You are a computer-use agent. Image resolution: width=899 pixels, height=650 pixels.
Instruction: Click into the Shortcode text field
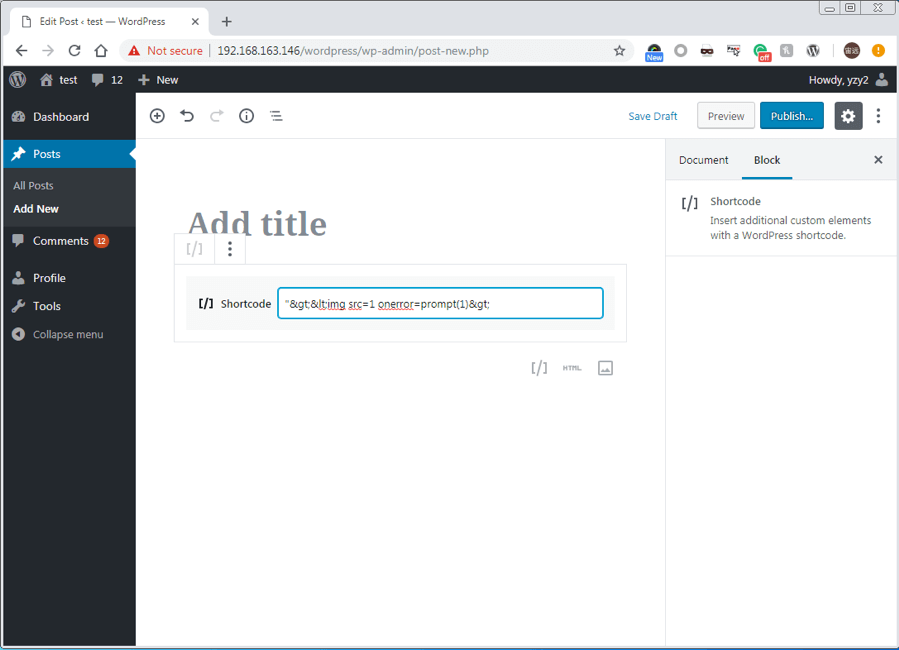(440, 303)
